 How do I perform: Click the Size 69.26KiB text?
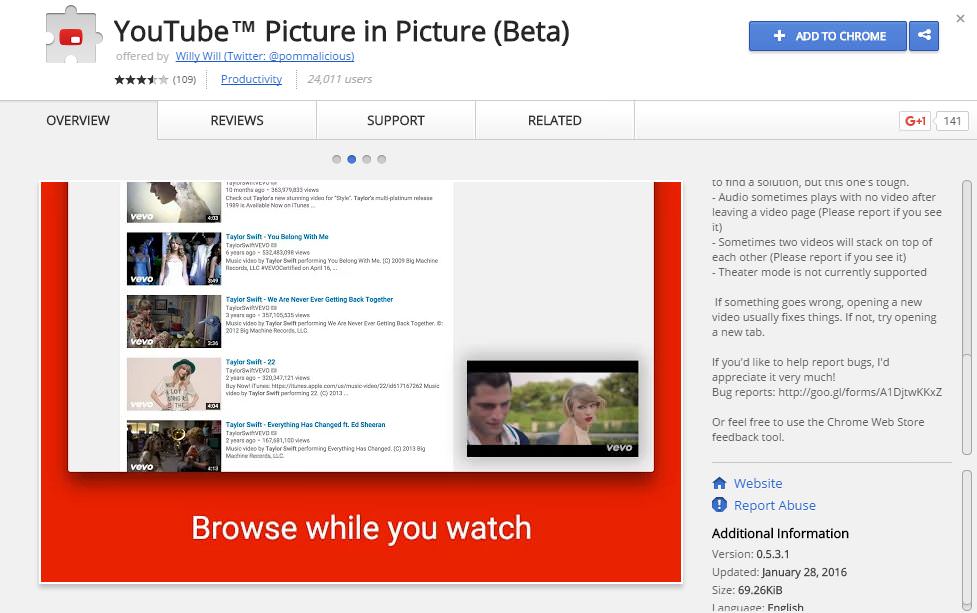pos(747,590)
